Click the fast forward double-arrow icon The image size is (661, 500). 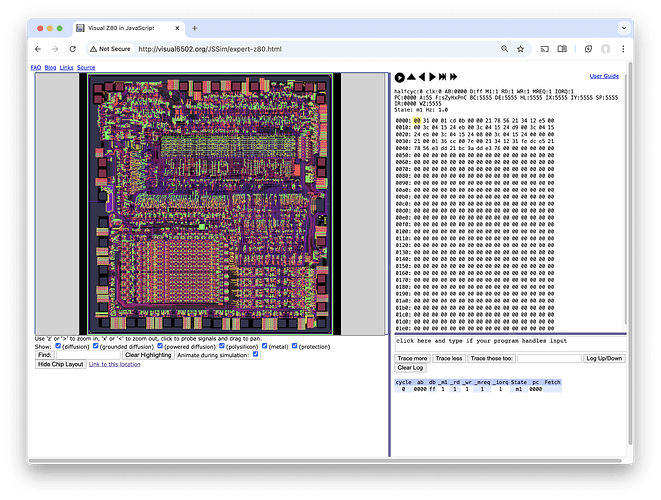pyautogui.click(x=452, y=77)
